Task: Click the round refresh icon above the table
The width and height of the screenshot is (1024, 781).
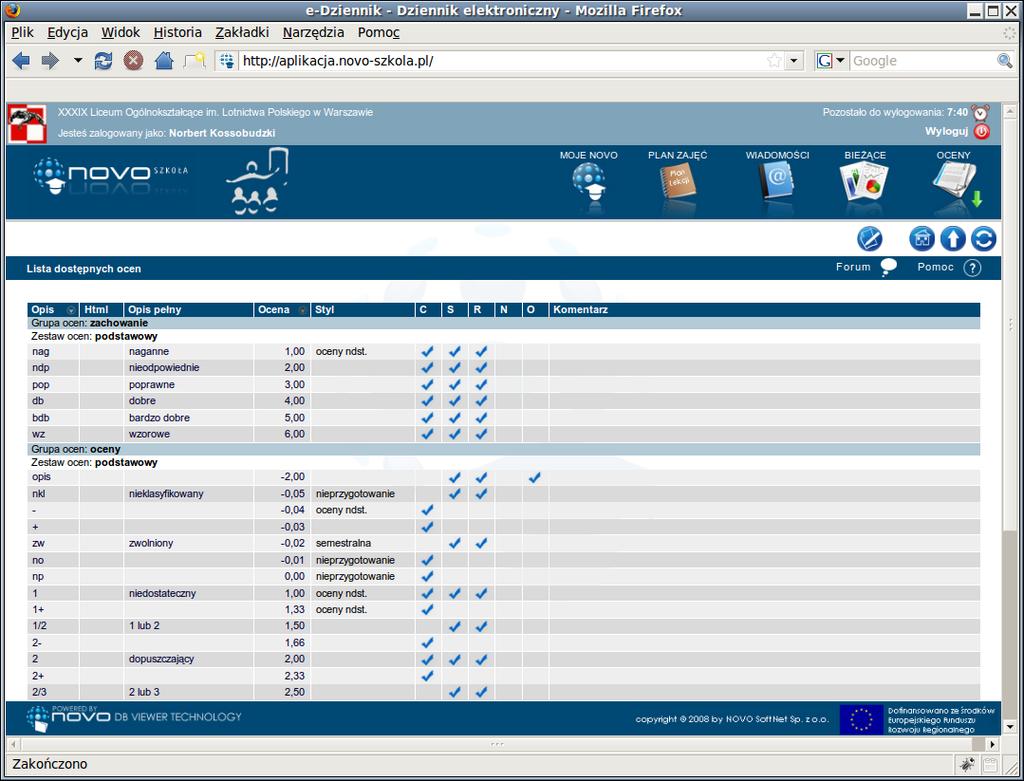Action: [984, 239]
